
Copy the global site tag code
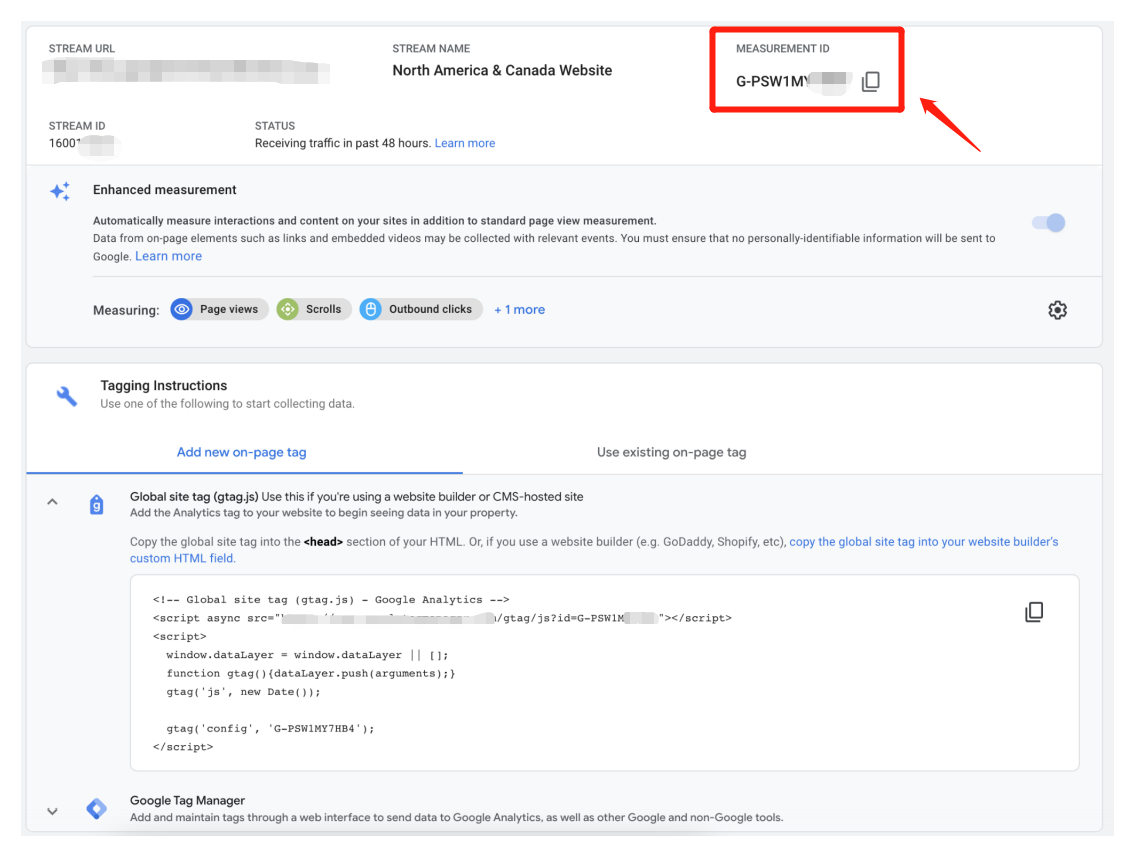(1034, 612)
